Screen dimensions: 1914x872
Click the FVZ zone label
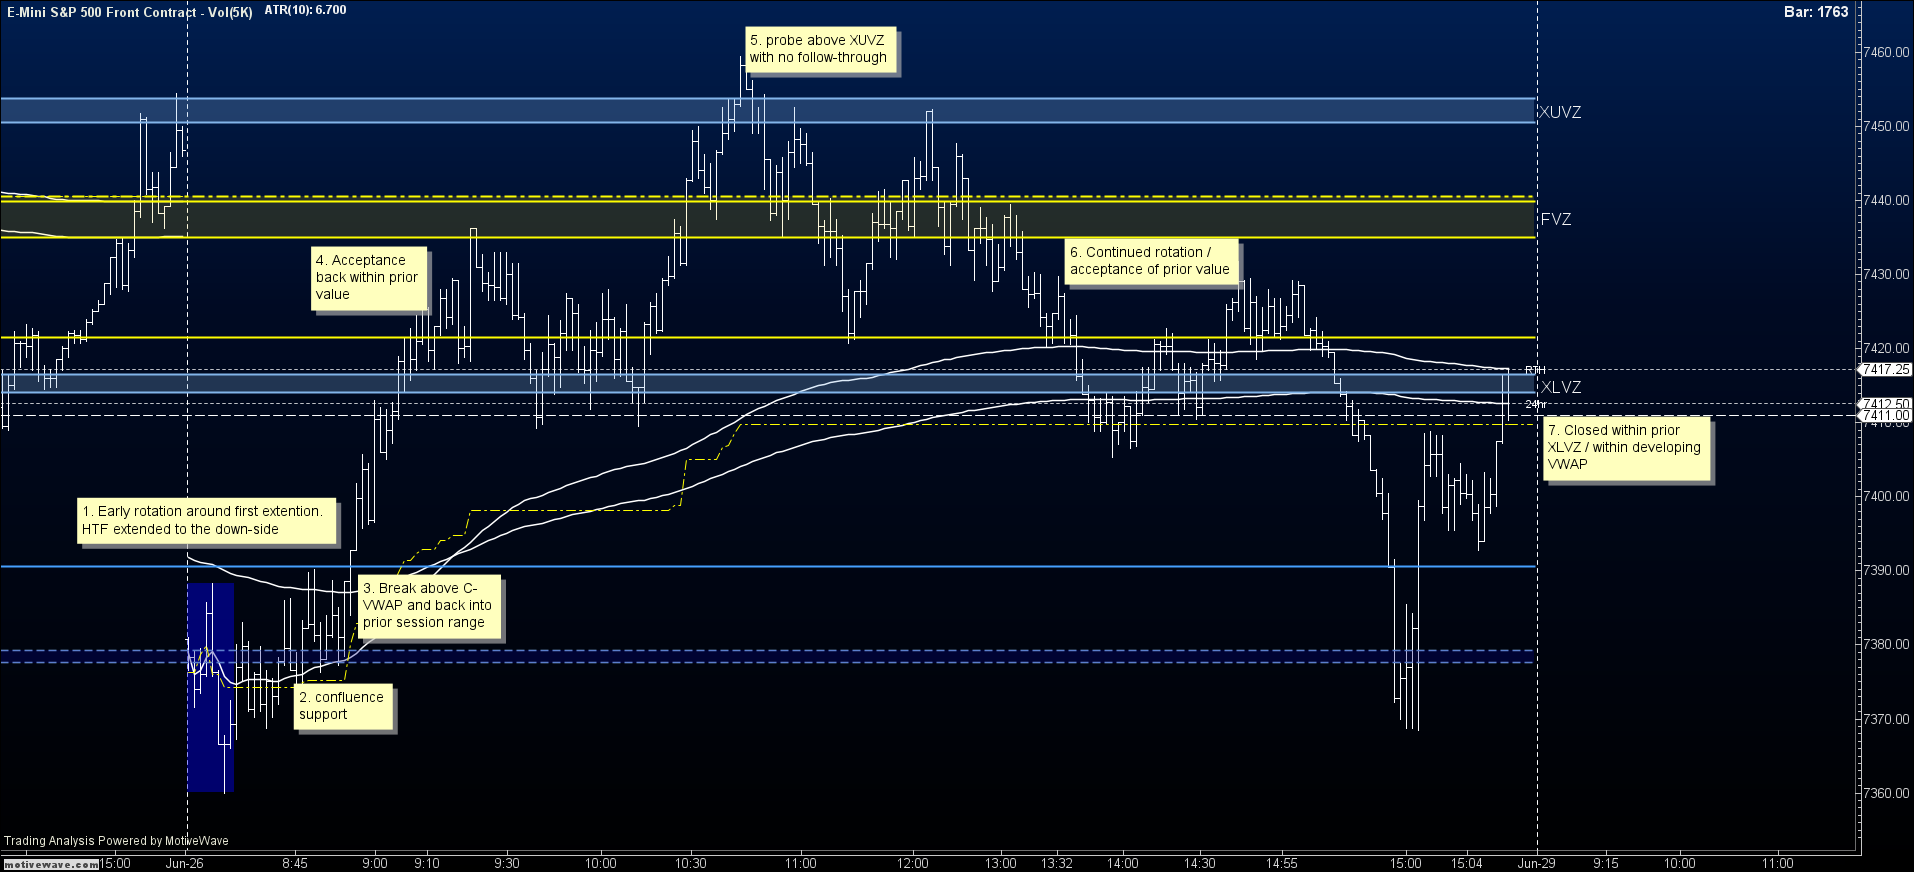point(1556,219)
